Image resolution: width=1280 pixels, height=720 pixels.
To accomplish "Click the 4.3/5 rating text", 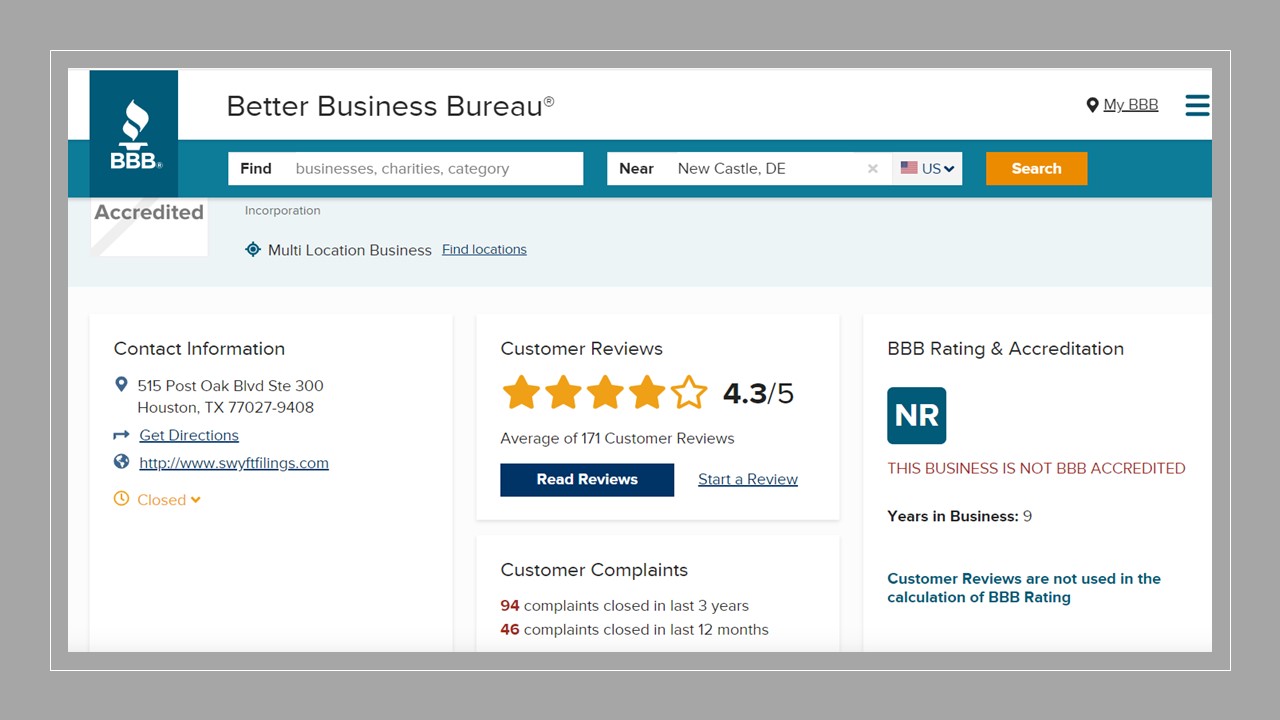I will pyautogui.click(x=758, y=394).
